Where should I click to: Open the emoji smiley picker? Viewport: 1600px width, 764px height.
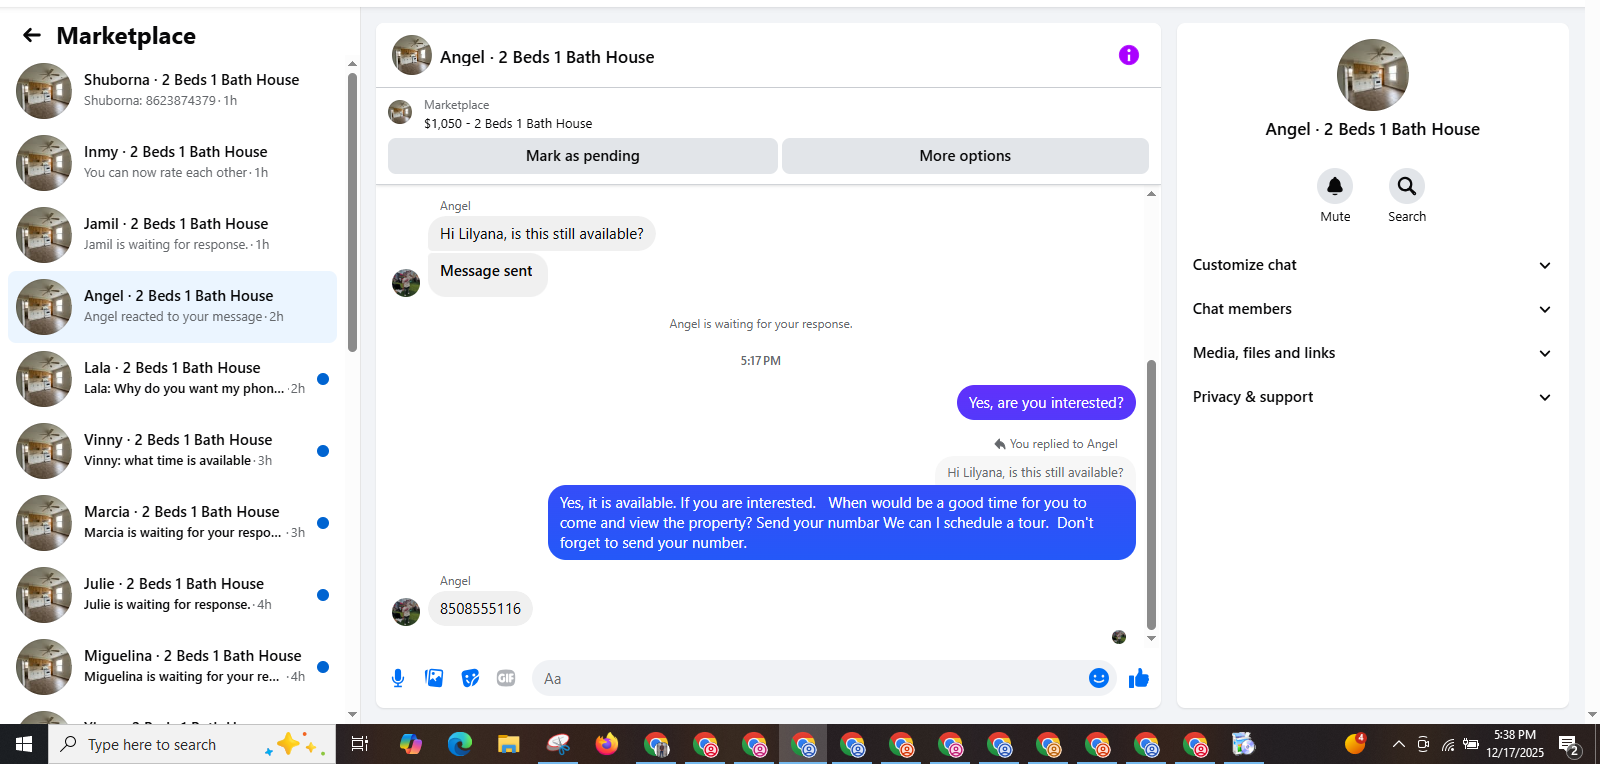[1098, 678]
